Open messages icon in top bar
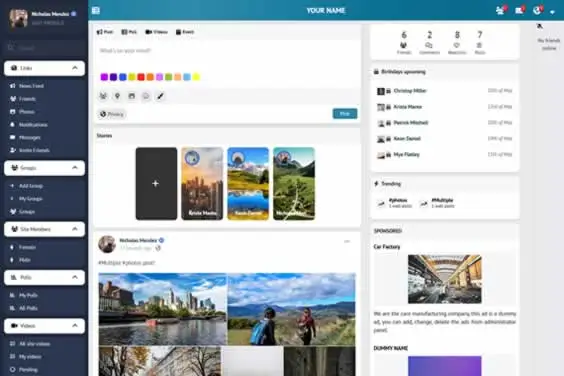This screenshot has height=376, width=564. tap(519, 10)
